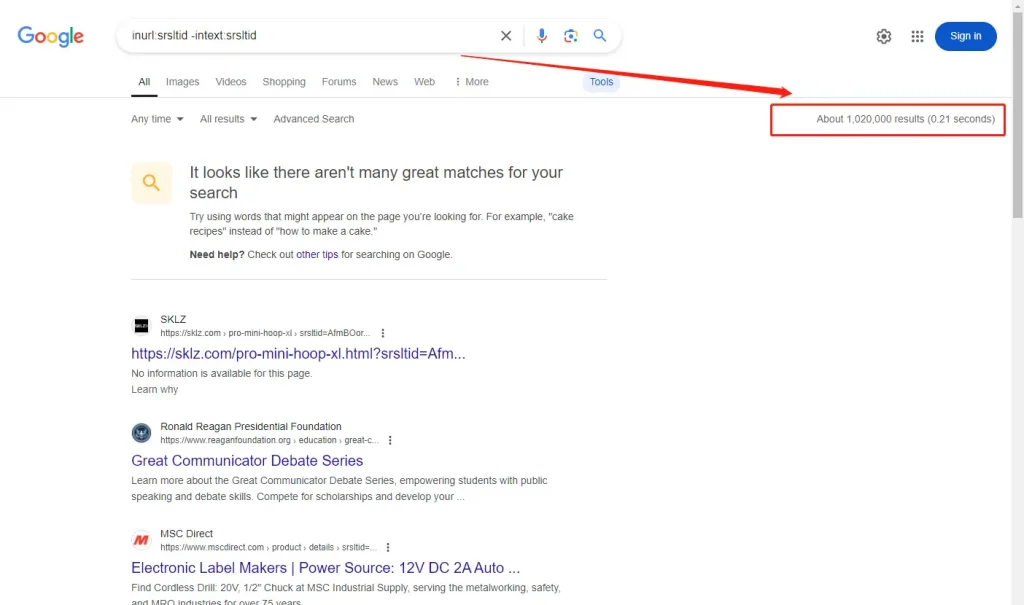The width and height of the screenshot is (1024, 605).
Task: Submit search with magnifier icon
Action: click(x=600, y=36)
